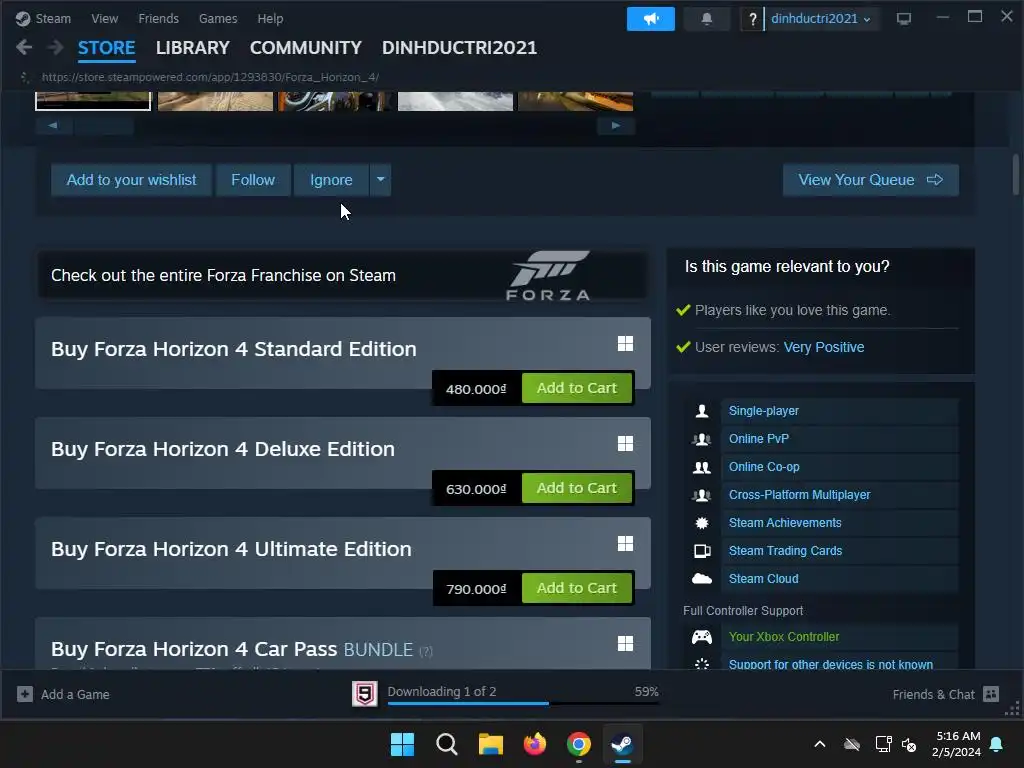
Task: Click the Xbox controller gamepad icon
Action: 702,637
